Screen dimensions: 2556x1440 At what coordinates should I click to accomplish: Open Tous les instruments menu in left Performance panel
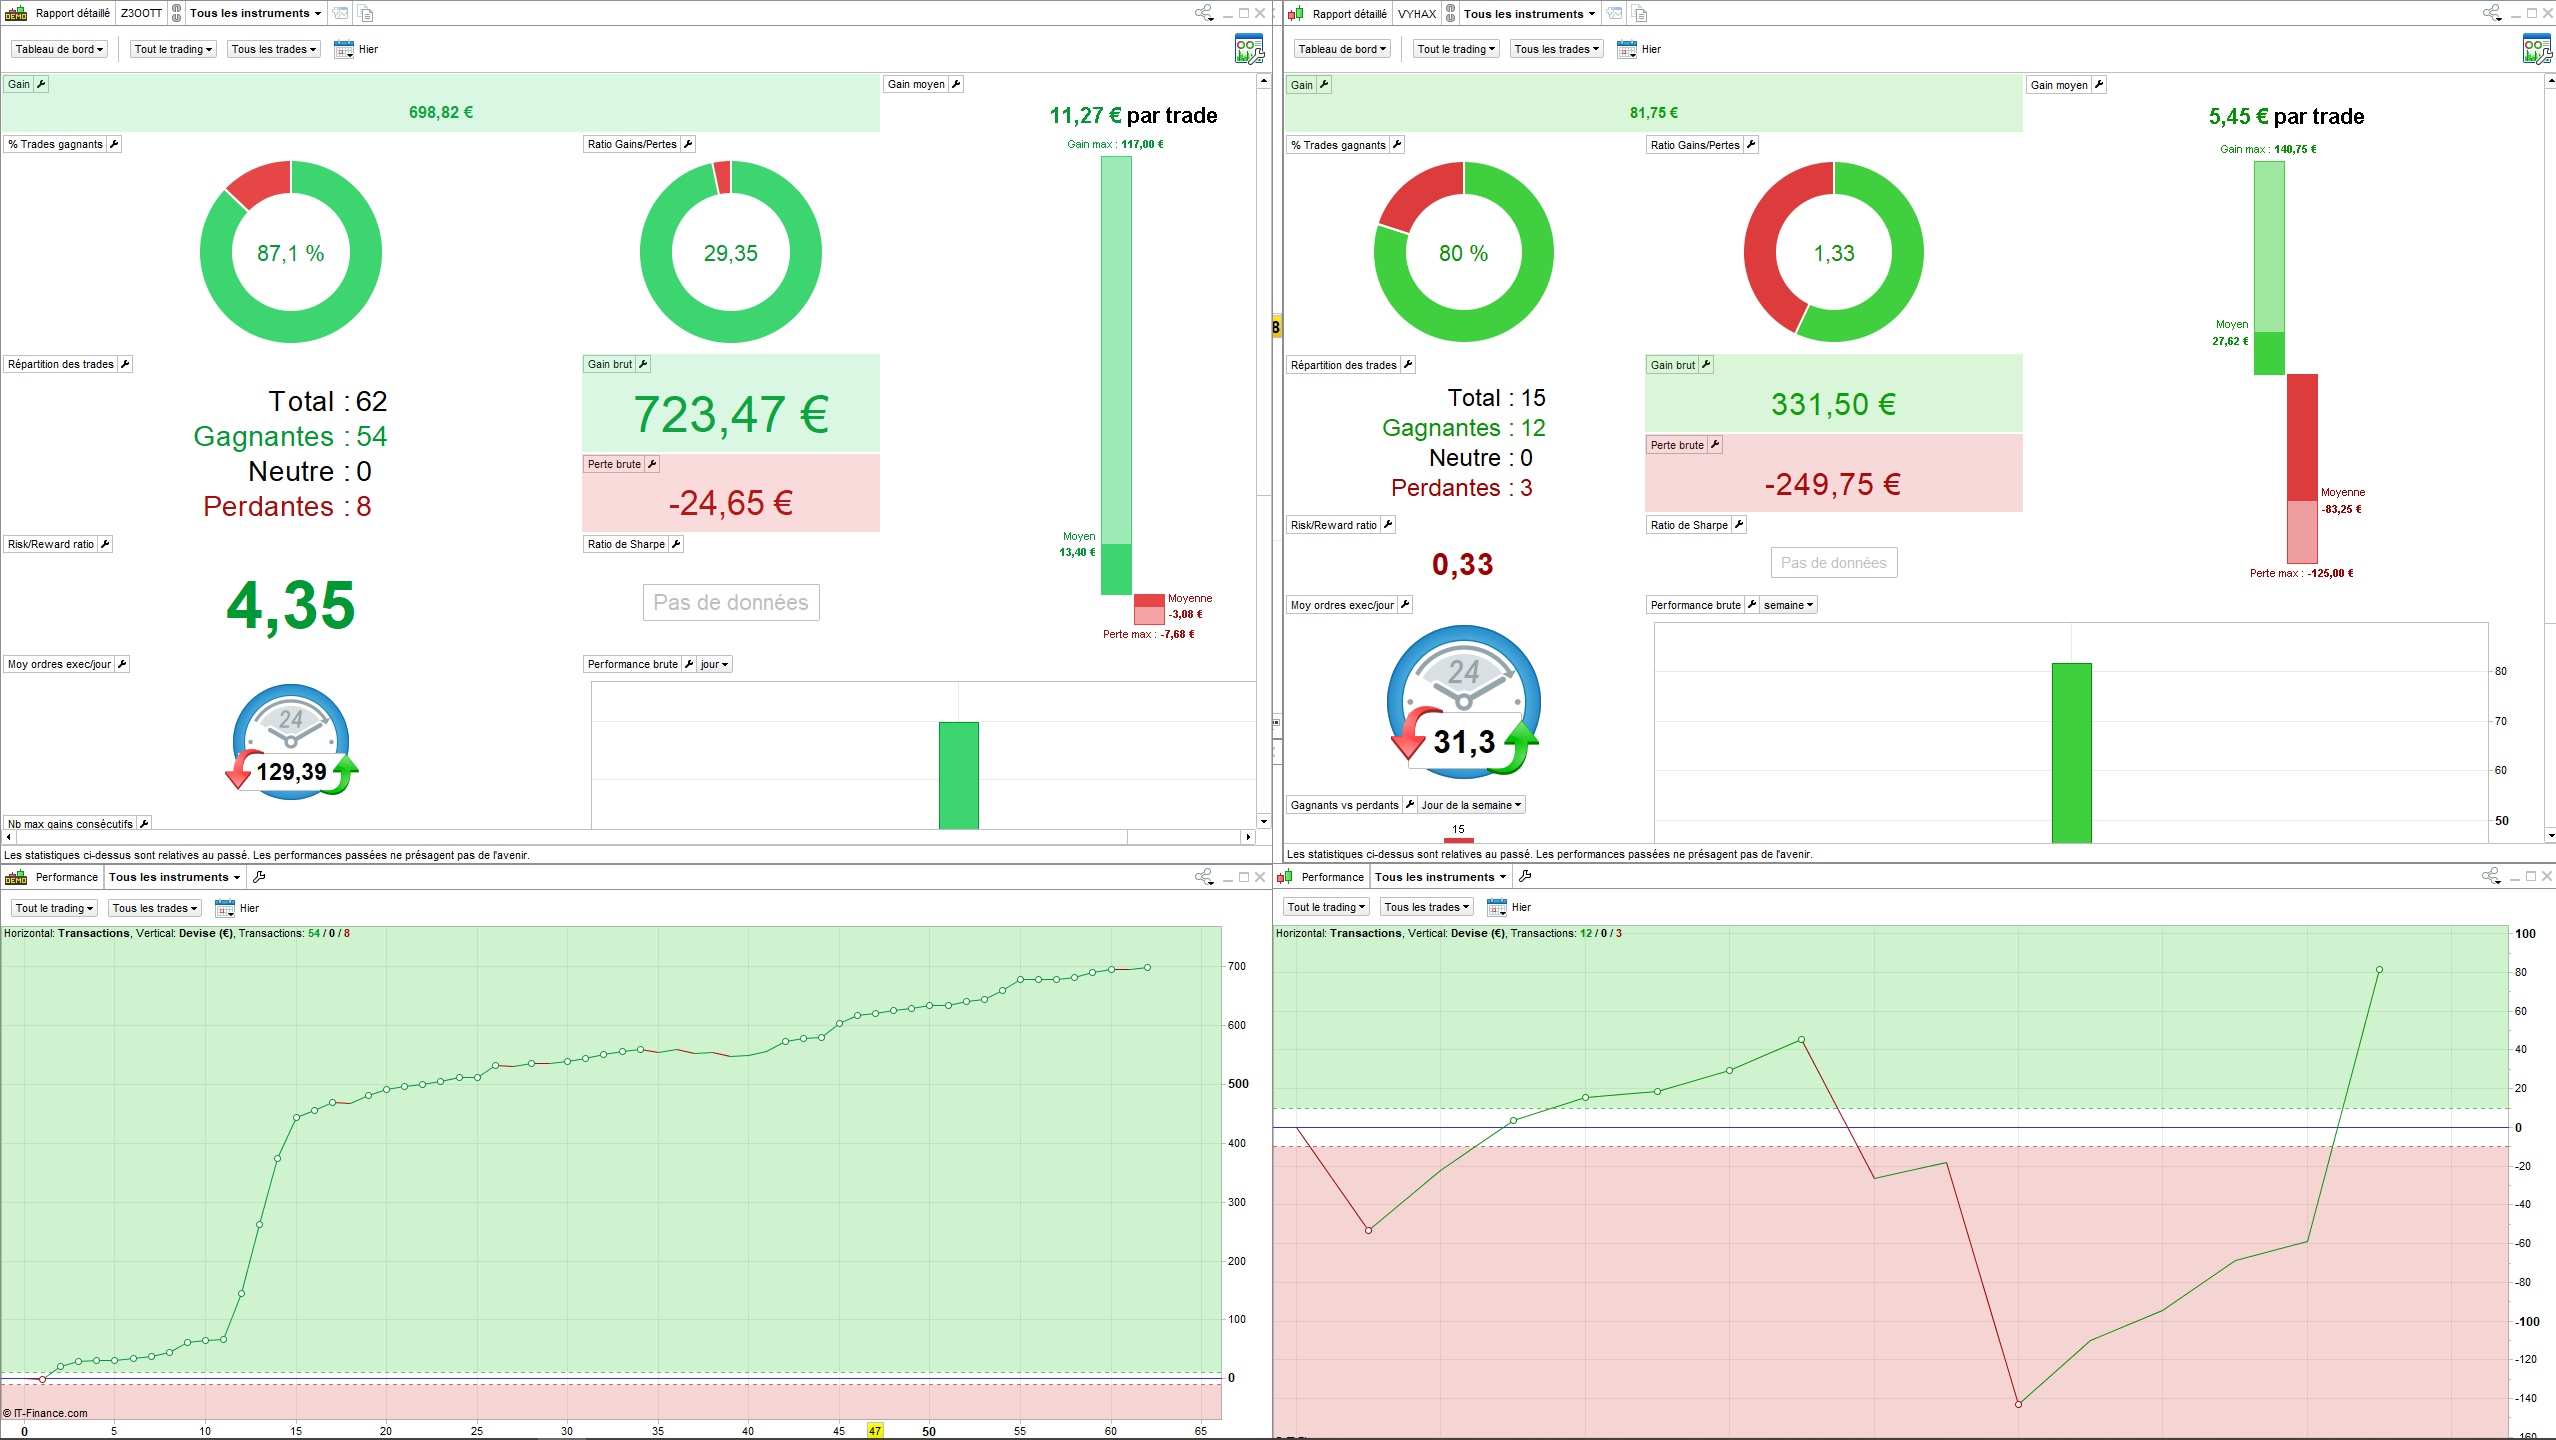tap(175, 877)
